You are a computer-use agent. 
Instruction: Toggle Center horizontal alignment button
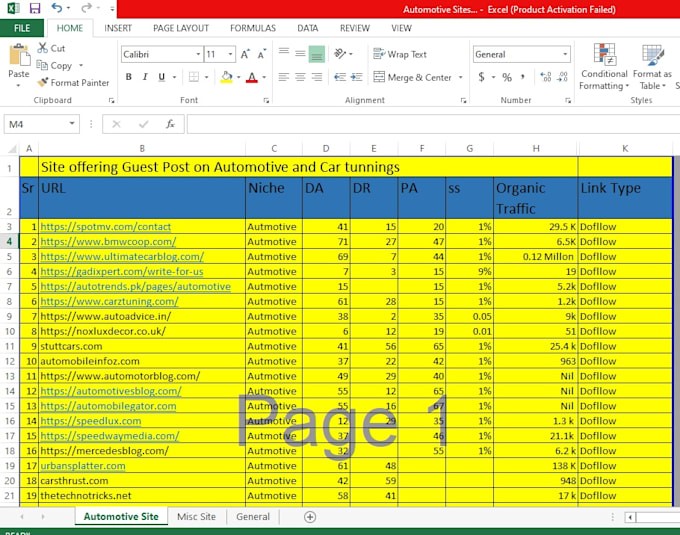(x=300, y=77)
